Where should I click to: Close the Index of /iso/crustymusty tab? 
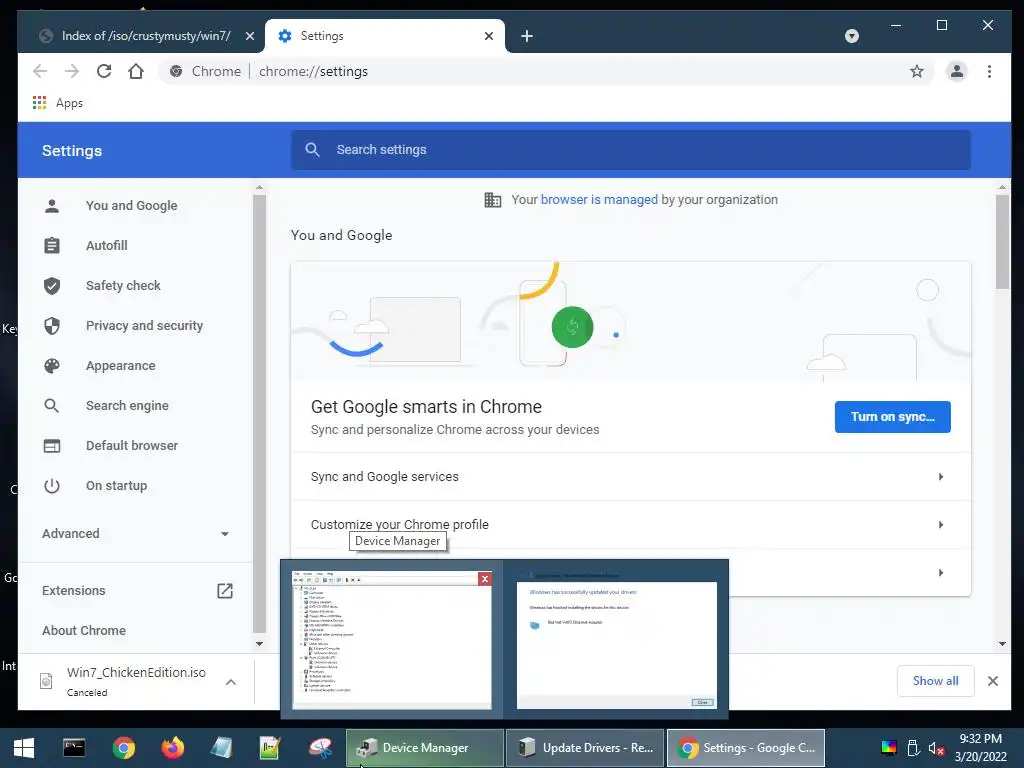click(x=249, y=36)
